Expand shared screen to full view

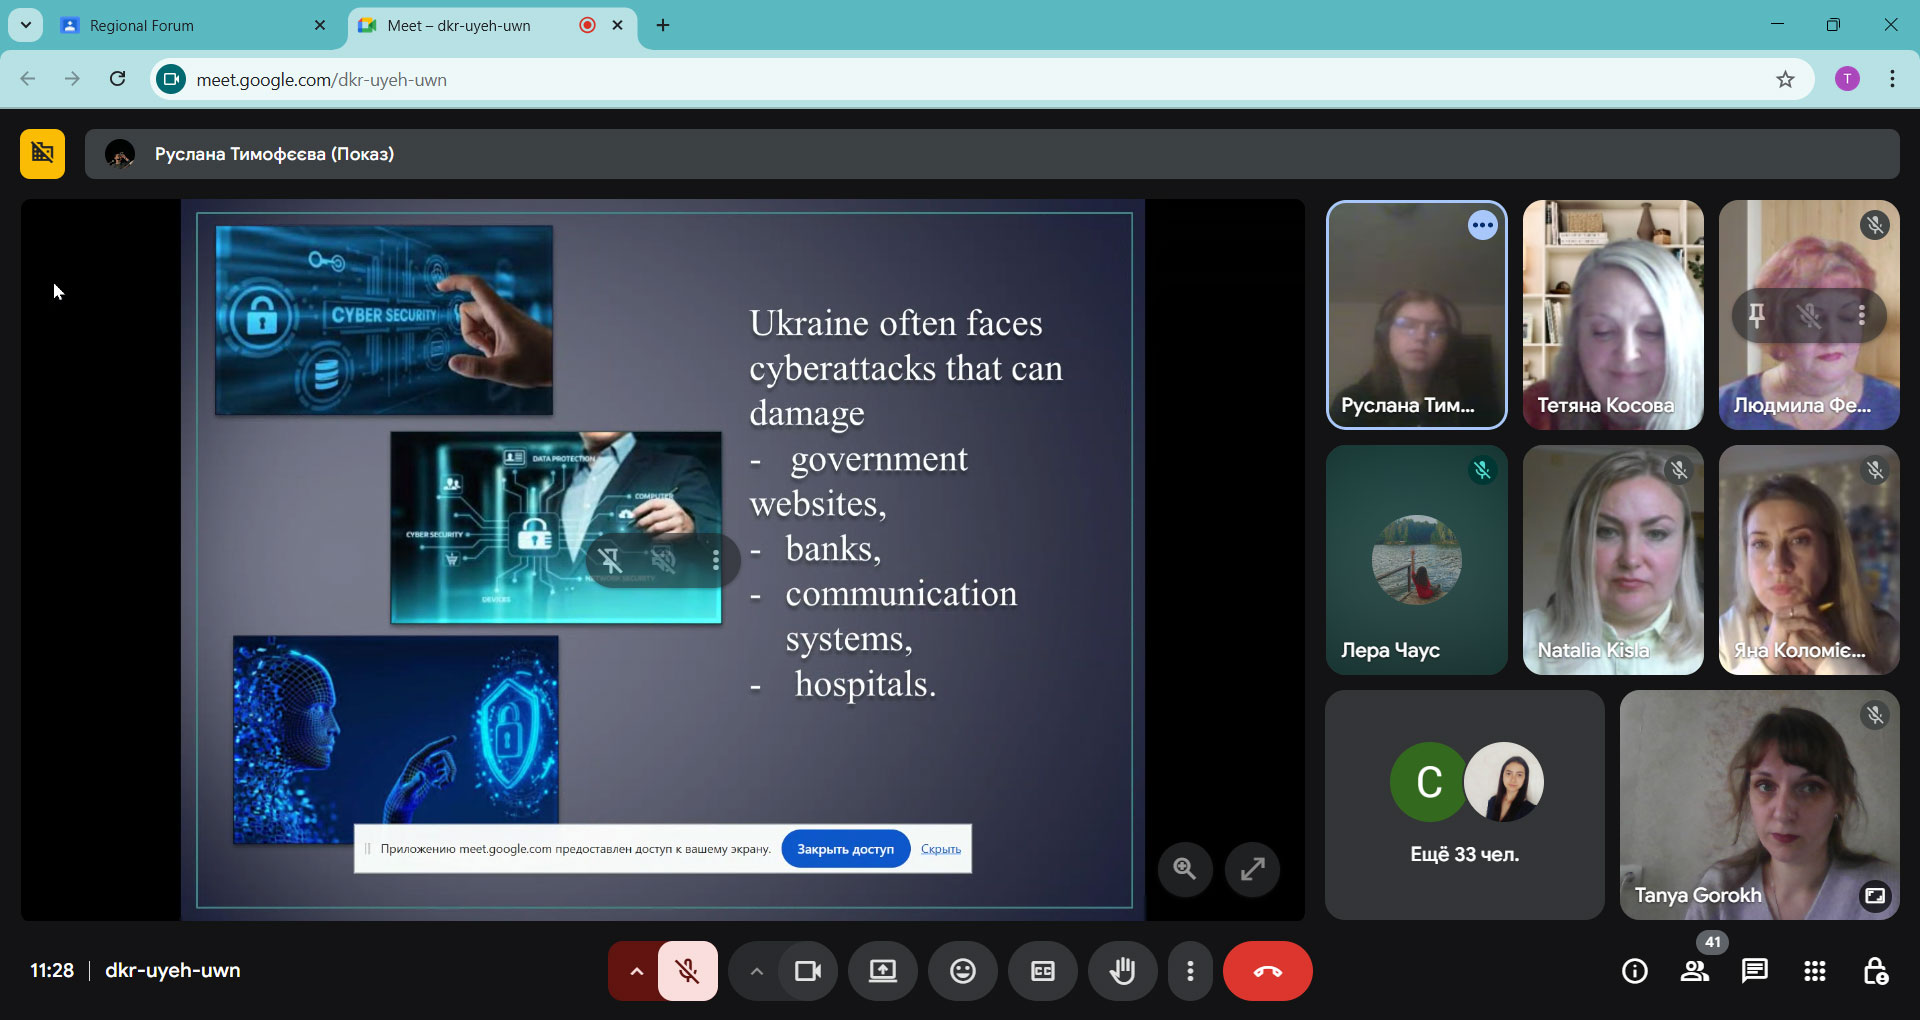[1252, 869]
